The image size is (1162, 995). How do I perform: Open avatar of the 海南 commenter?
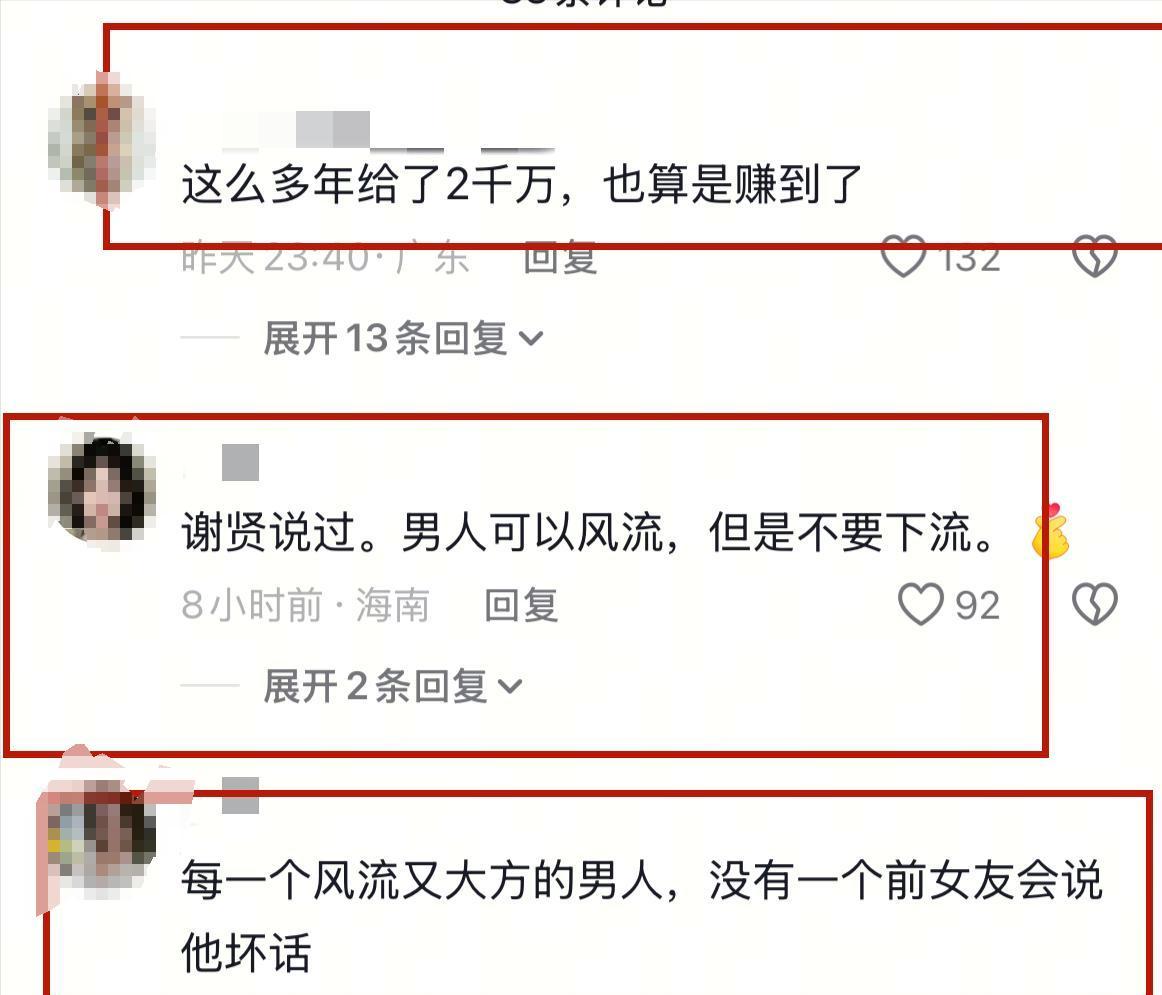click(102, 487)
